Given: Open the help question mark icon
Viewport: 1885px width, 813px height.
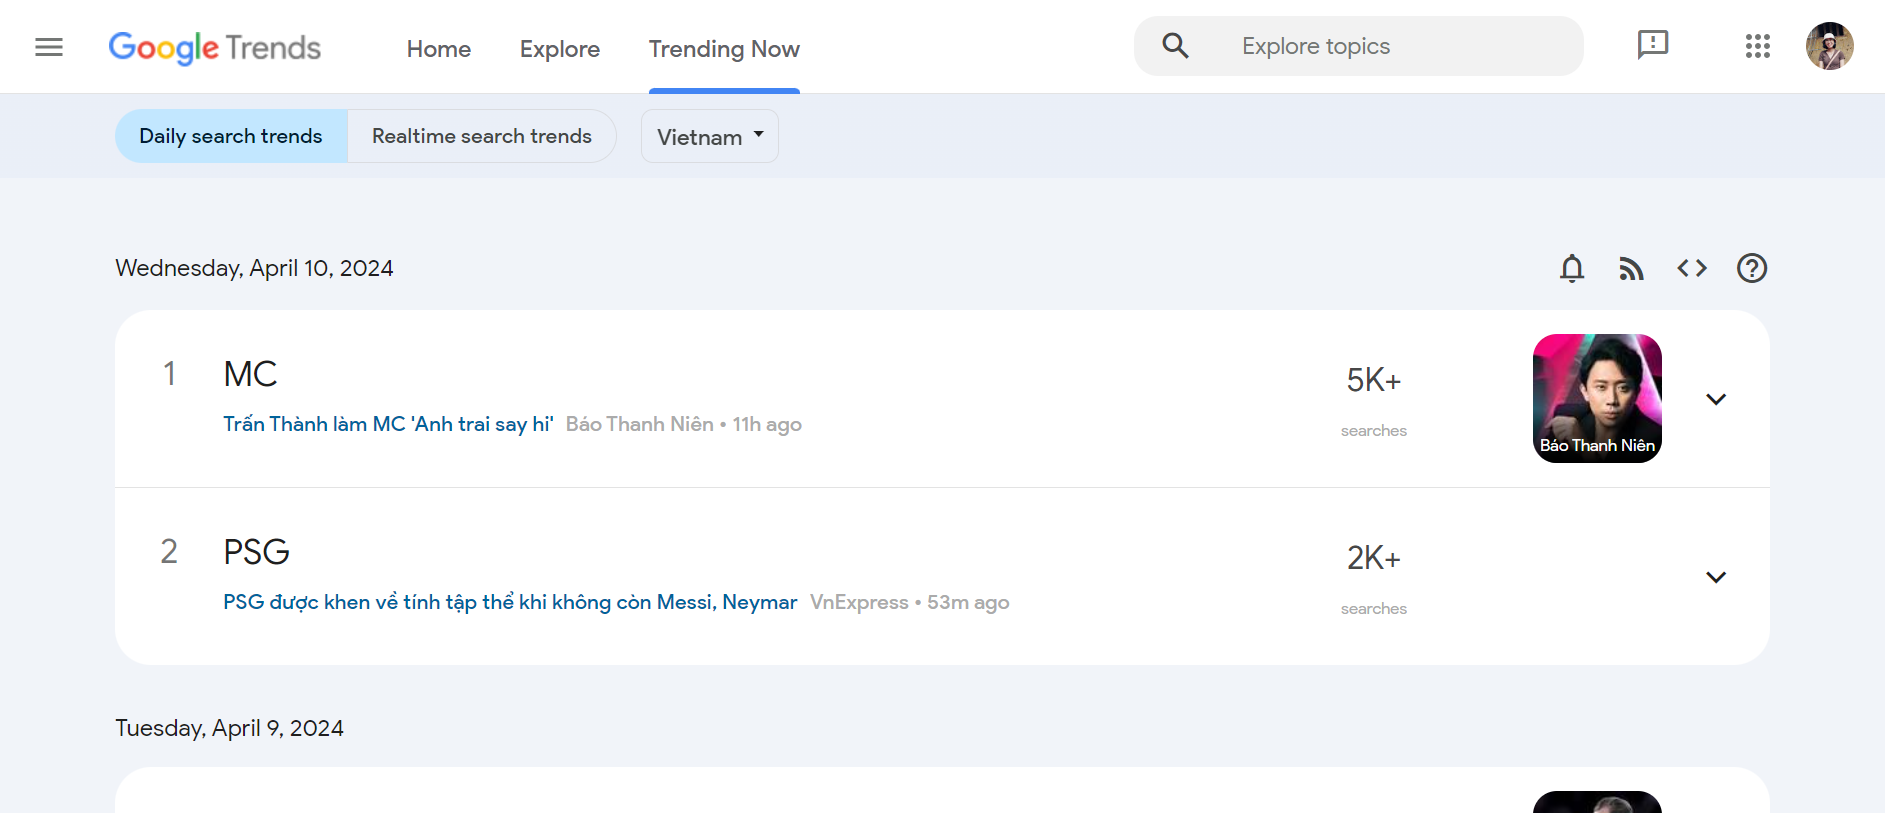Looking at the screenshot, I should pyautogui.click(x=1752, y=268).
